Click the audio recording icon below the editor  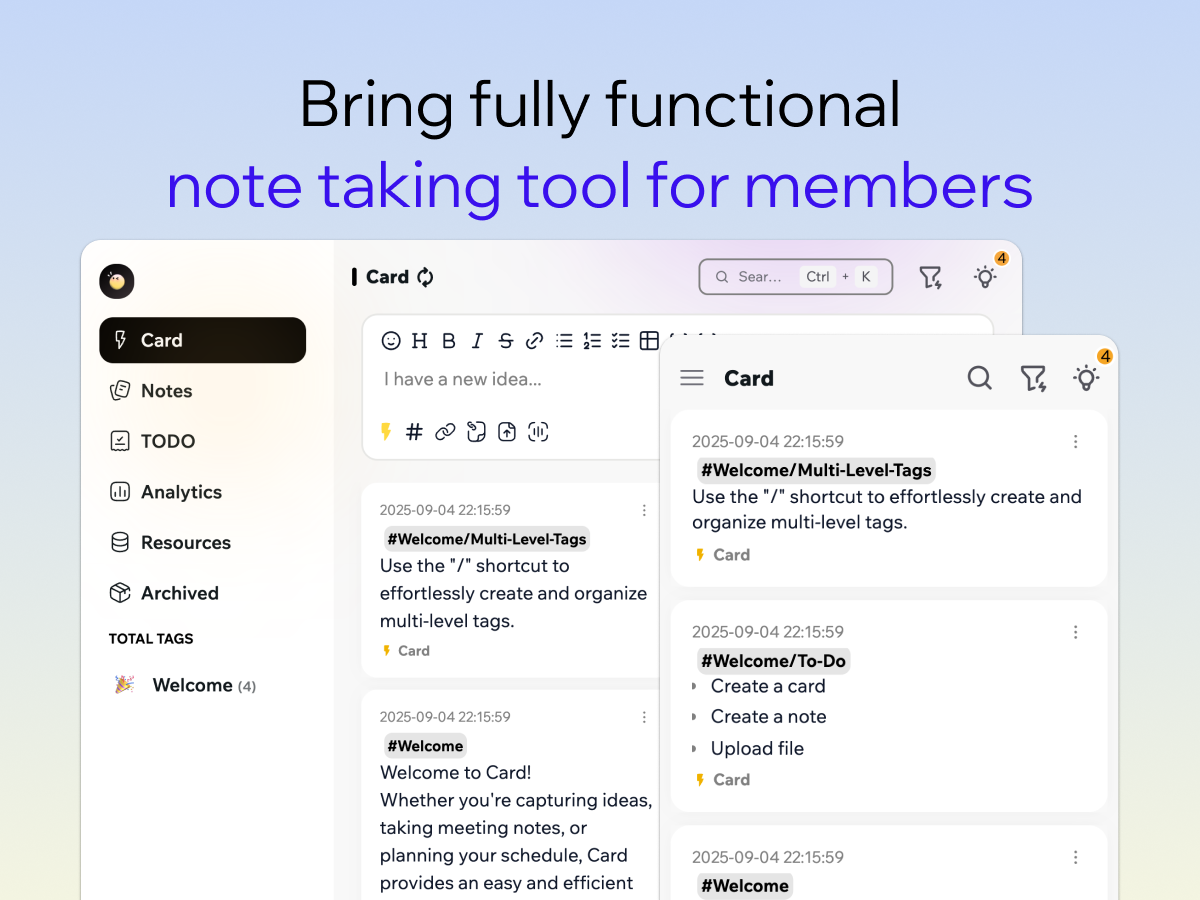(x=538, y=432)
